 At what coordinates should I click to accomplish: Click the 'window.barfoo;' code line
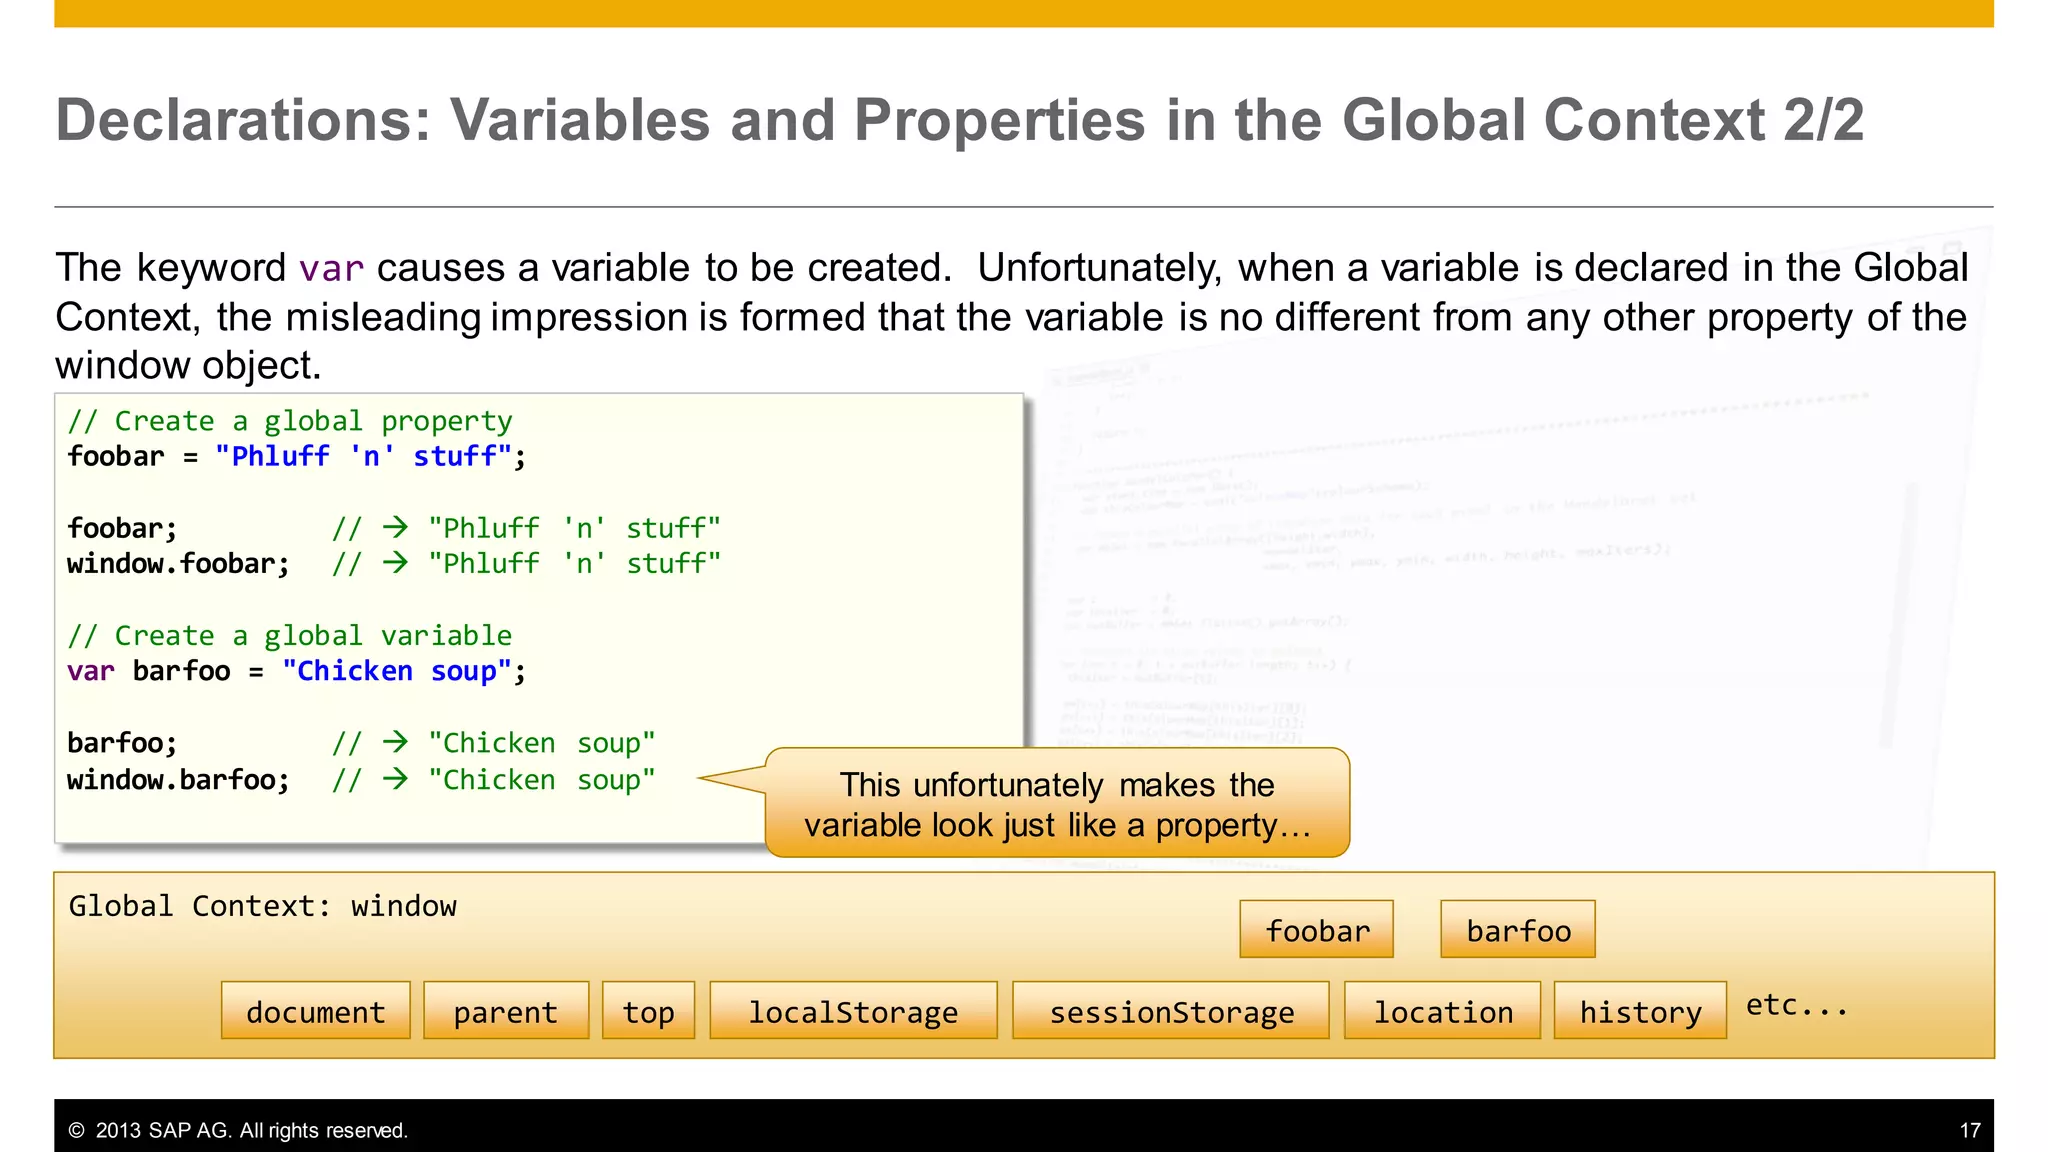coord(361,779)
